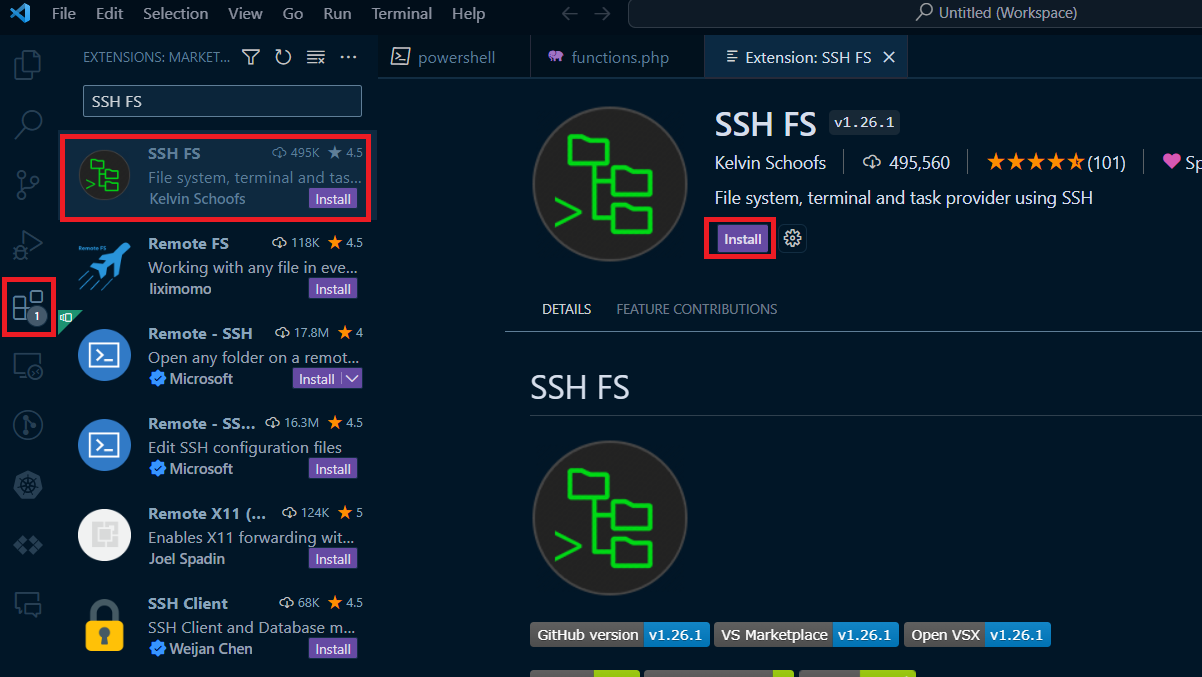Open the Views and More Actions menu

point(348,57)
